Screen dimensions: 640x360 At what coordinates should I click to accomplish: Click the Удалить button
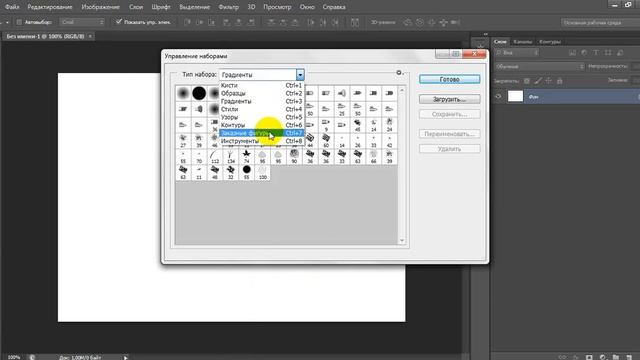(449, 149)
